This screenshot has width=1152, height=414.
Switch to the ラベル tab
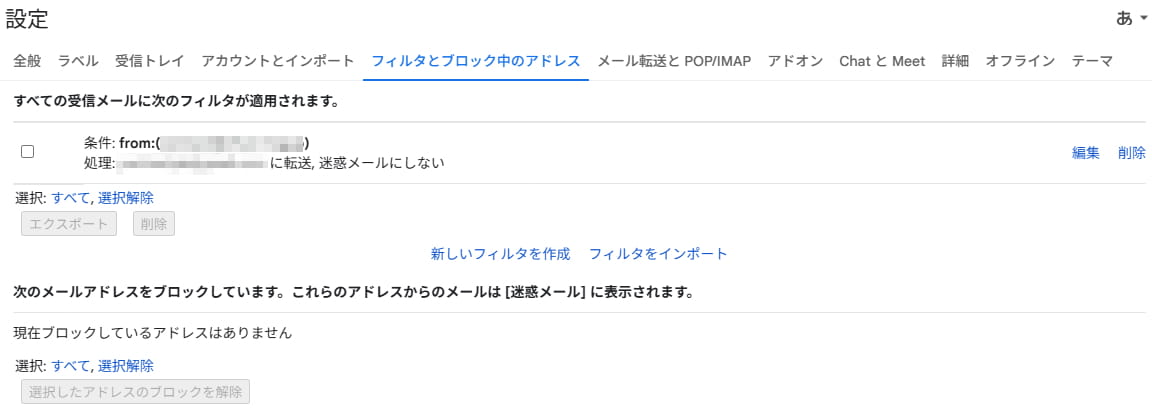(x=78, y=61)
